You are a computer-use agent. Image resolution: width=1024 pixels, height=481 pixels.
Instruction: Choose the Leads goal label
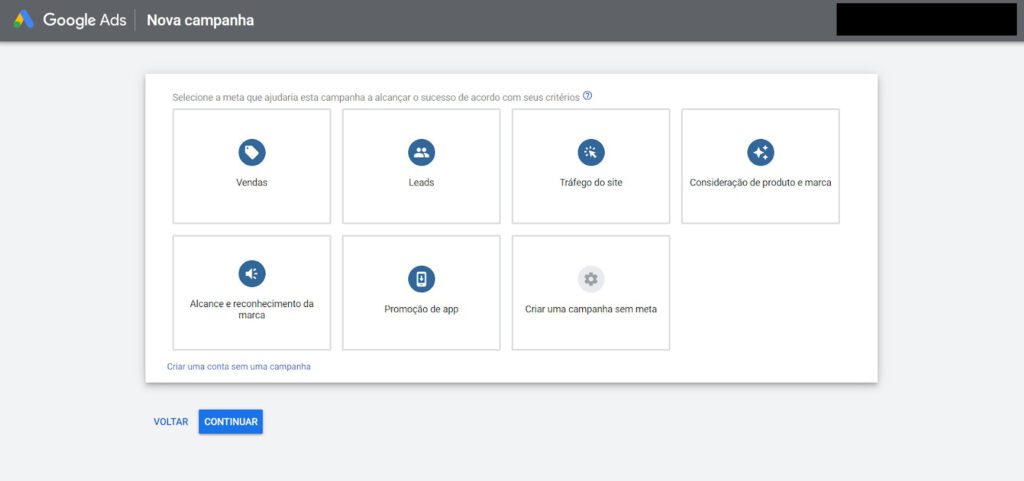click(421, 183)
